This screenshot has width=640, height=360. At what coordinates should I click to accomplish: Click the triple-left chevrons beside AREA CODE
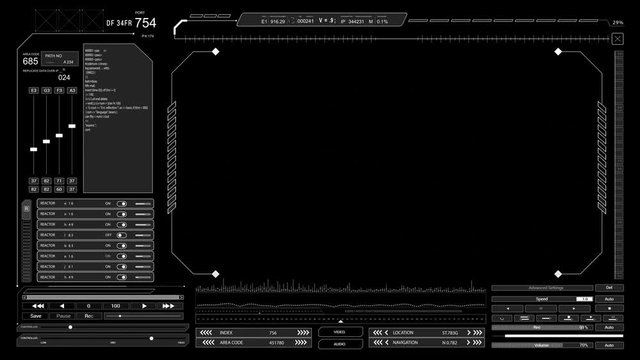click(x=208, y=342)
